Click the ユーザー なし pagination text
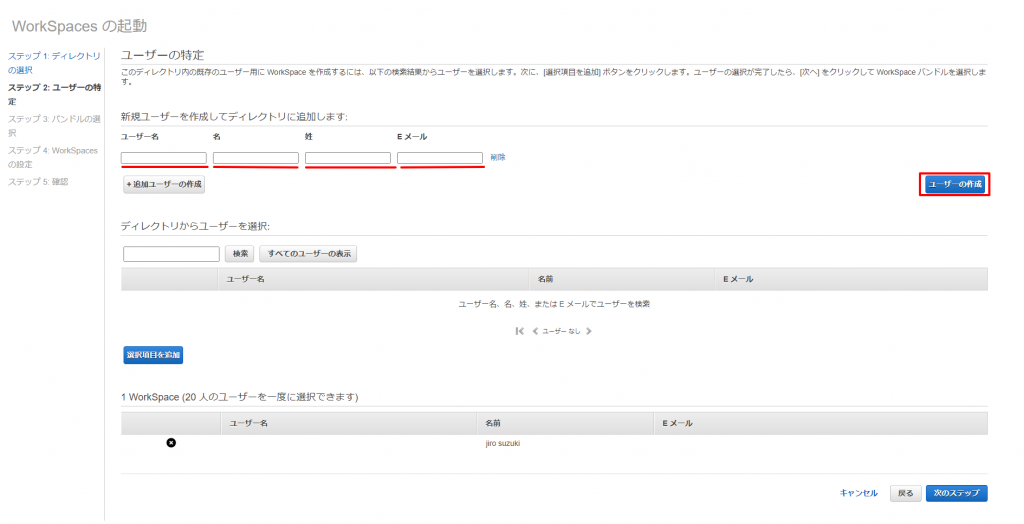This screenshot has width=1024, height=524. [561, 331]
